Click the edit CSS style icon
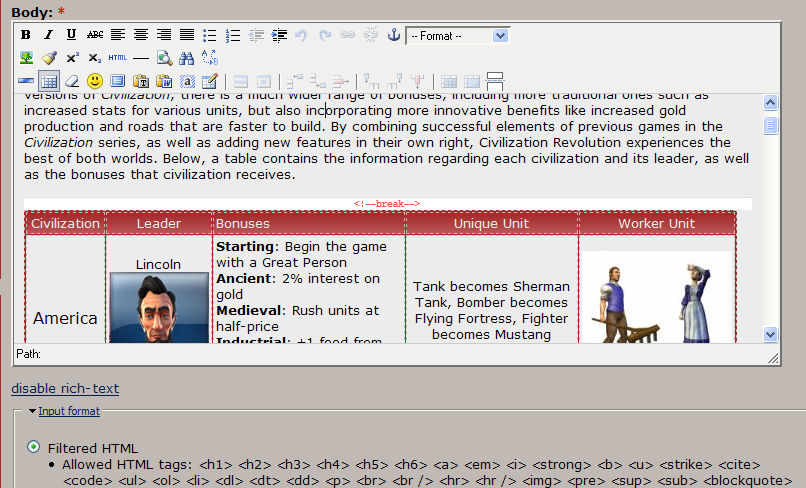The image size is (806, 488). (x=210, y=81)
